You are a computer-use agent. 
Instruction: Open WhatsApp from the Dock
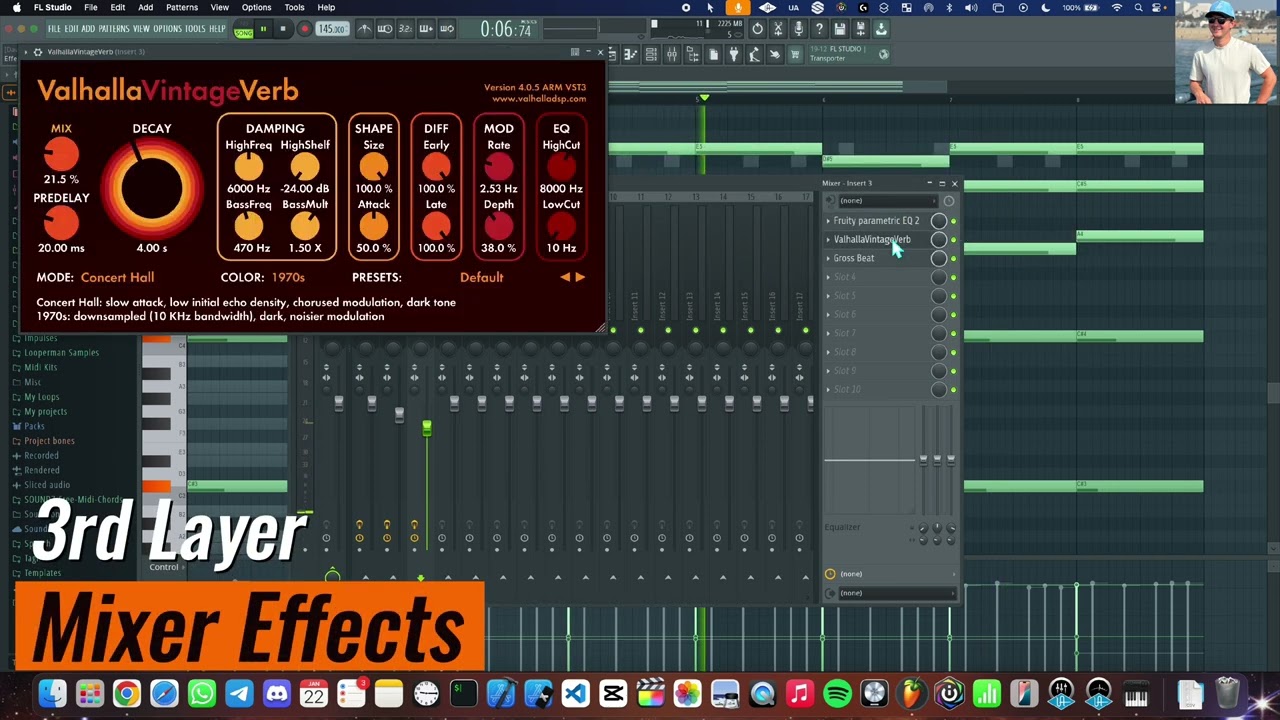pyautogui.click(x=201, y=693)
